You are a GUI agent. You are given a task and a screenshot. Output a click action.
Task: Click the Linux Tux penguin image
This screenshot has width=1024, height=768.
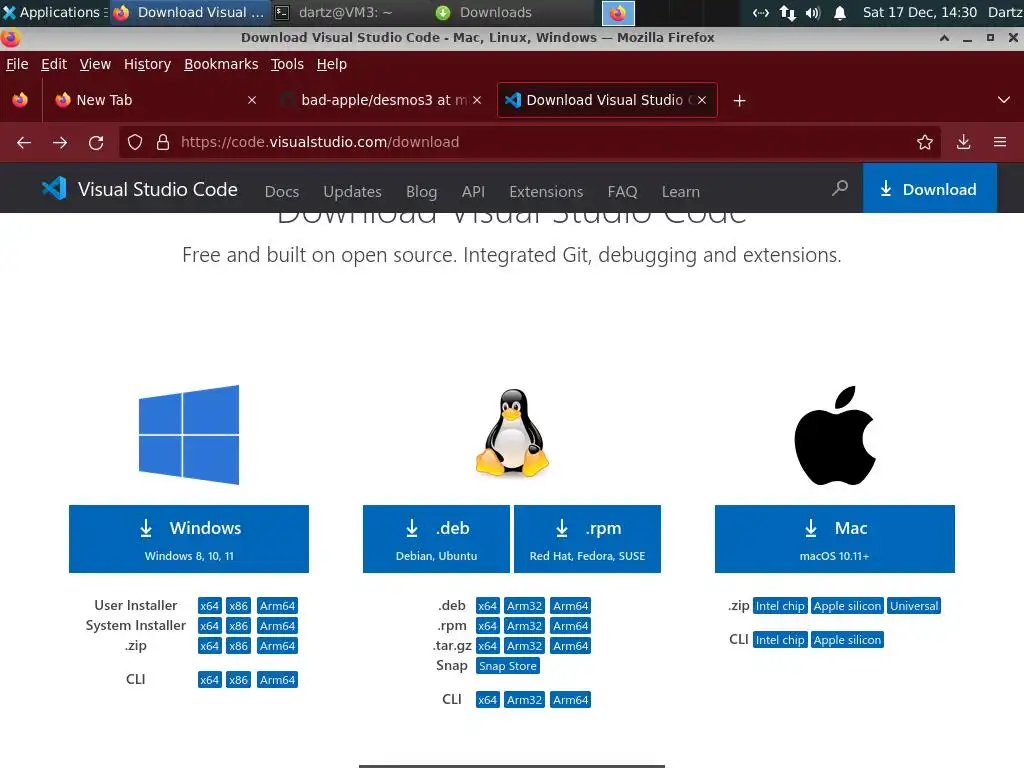click(512, 433)
